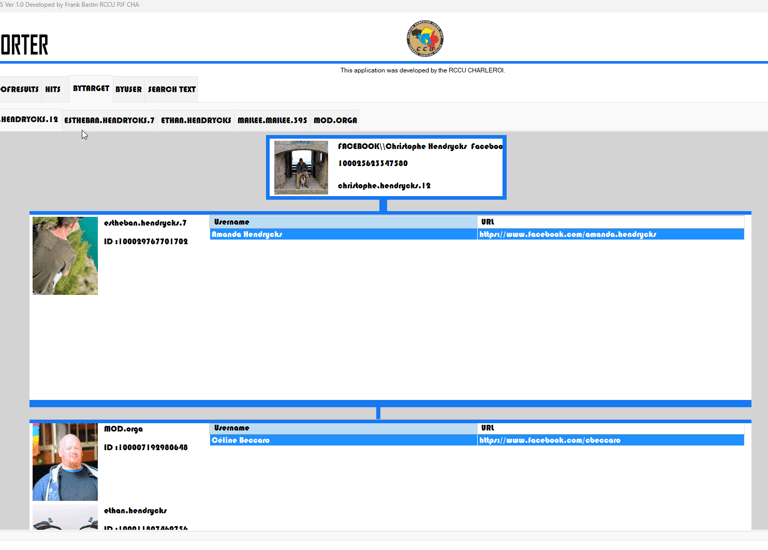Select the HENDRYCKS.12 target tab
The width and height of the screenshot is (768, 550).
click(x=30, y=120)
